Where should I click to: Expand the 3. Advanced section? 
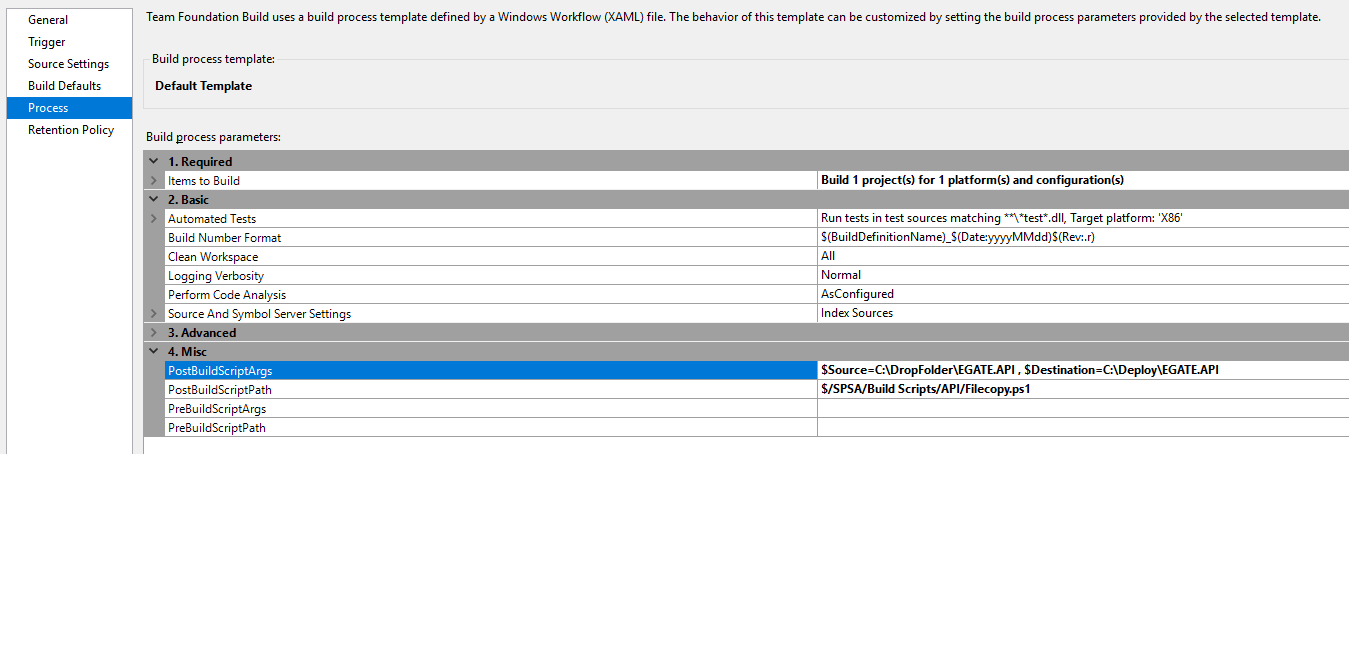tap(154, 332)
